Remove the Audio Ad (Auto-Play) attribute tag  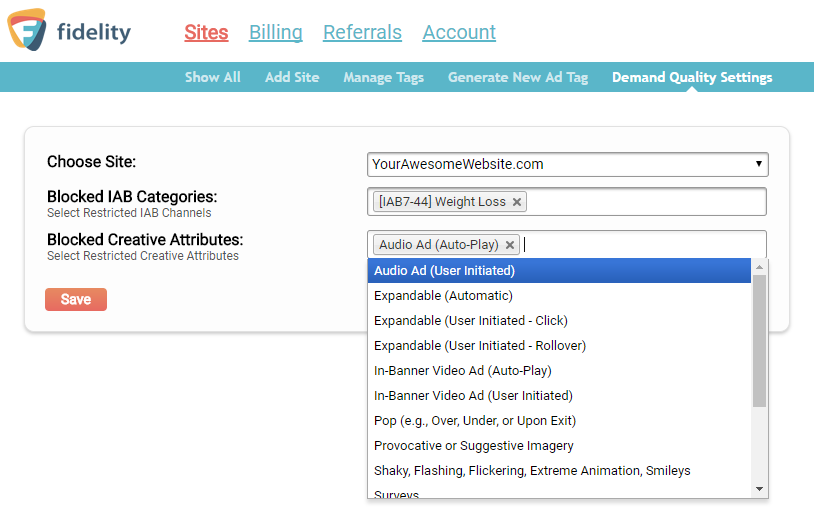(x=510, y=245)
